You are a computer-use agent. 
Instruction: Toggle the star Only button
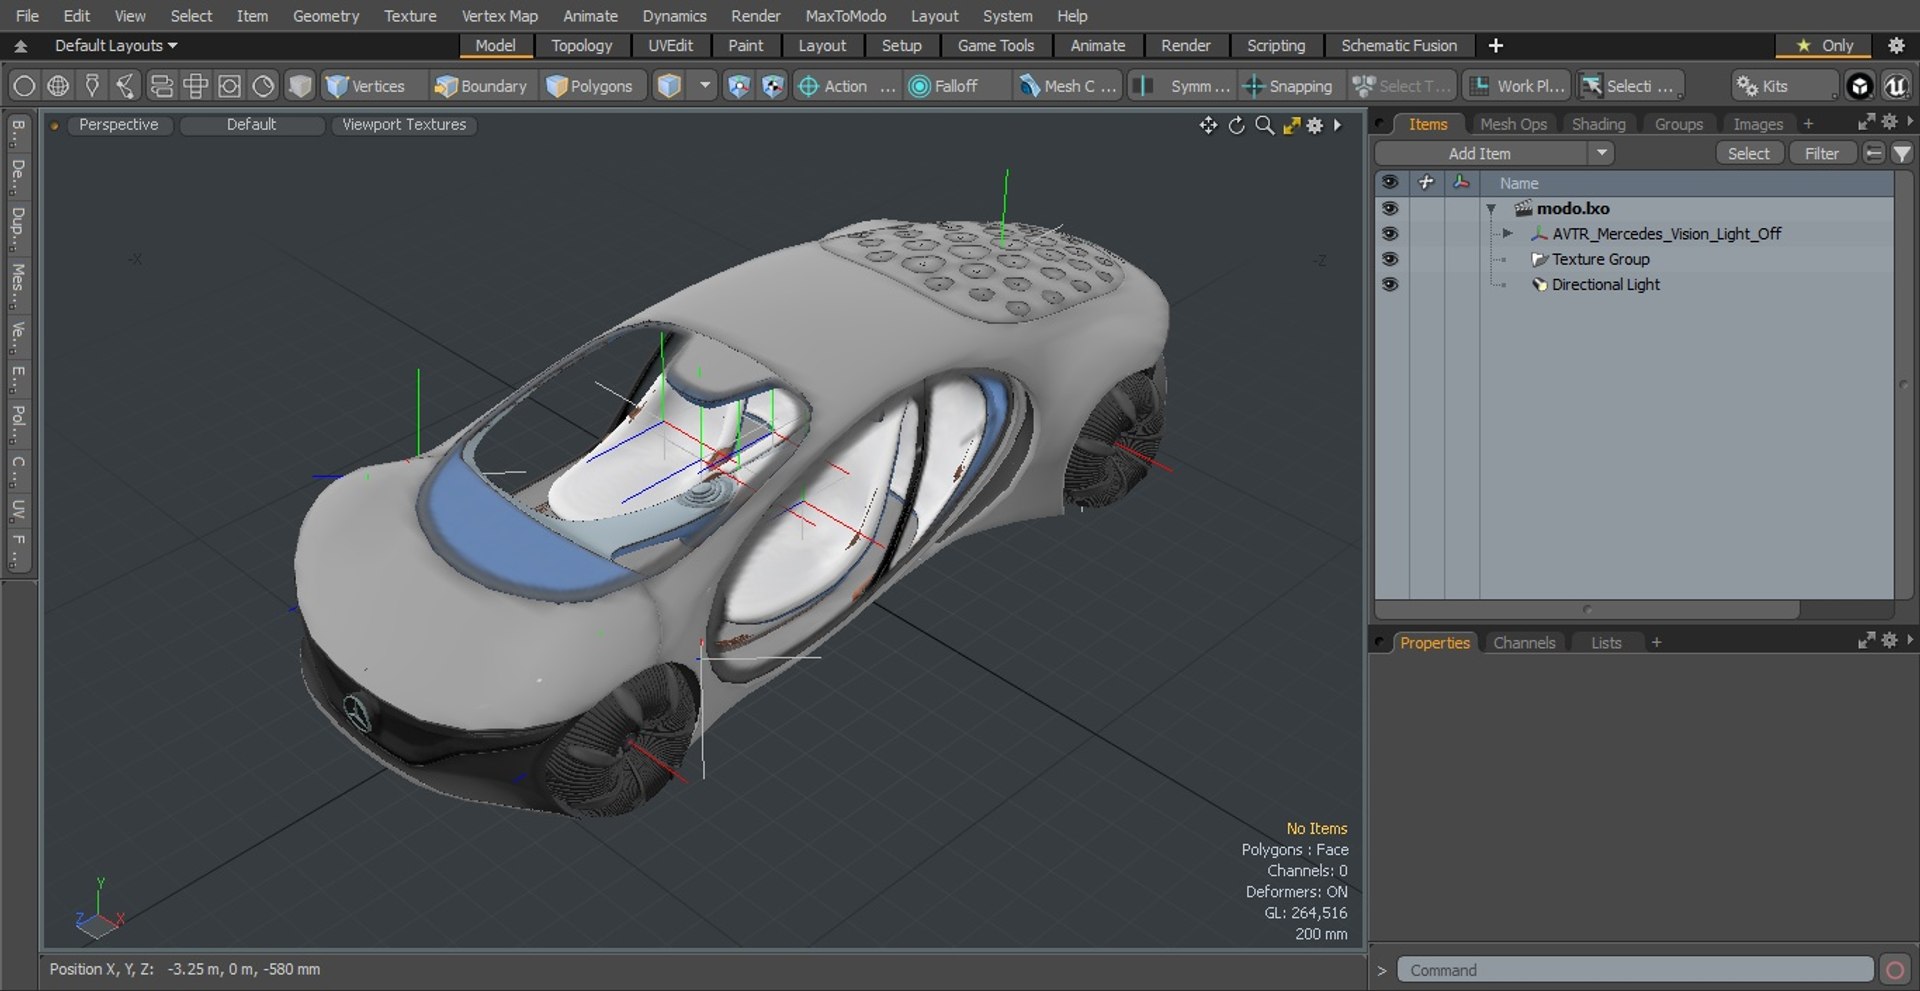(1824, 46)
